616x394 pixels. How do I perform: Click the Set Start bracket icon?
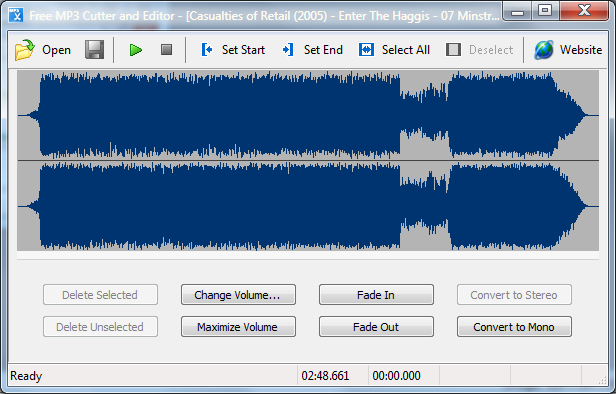207,50
